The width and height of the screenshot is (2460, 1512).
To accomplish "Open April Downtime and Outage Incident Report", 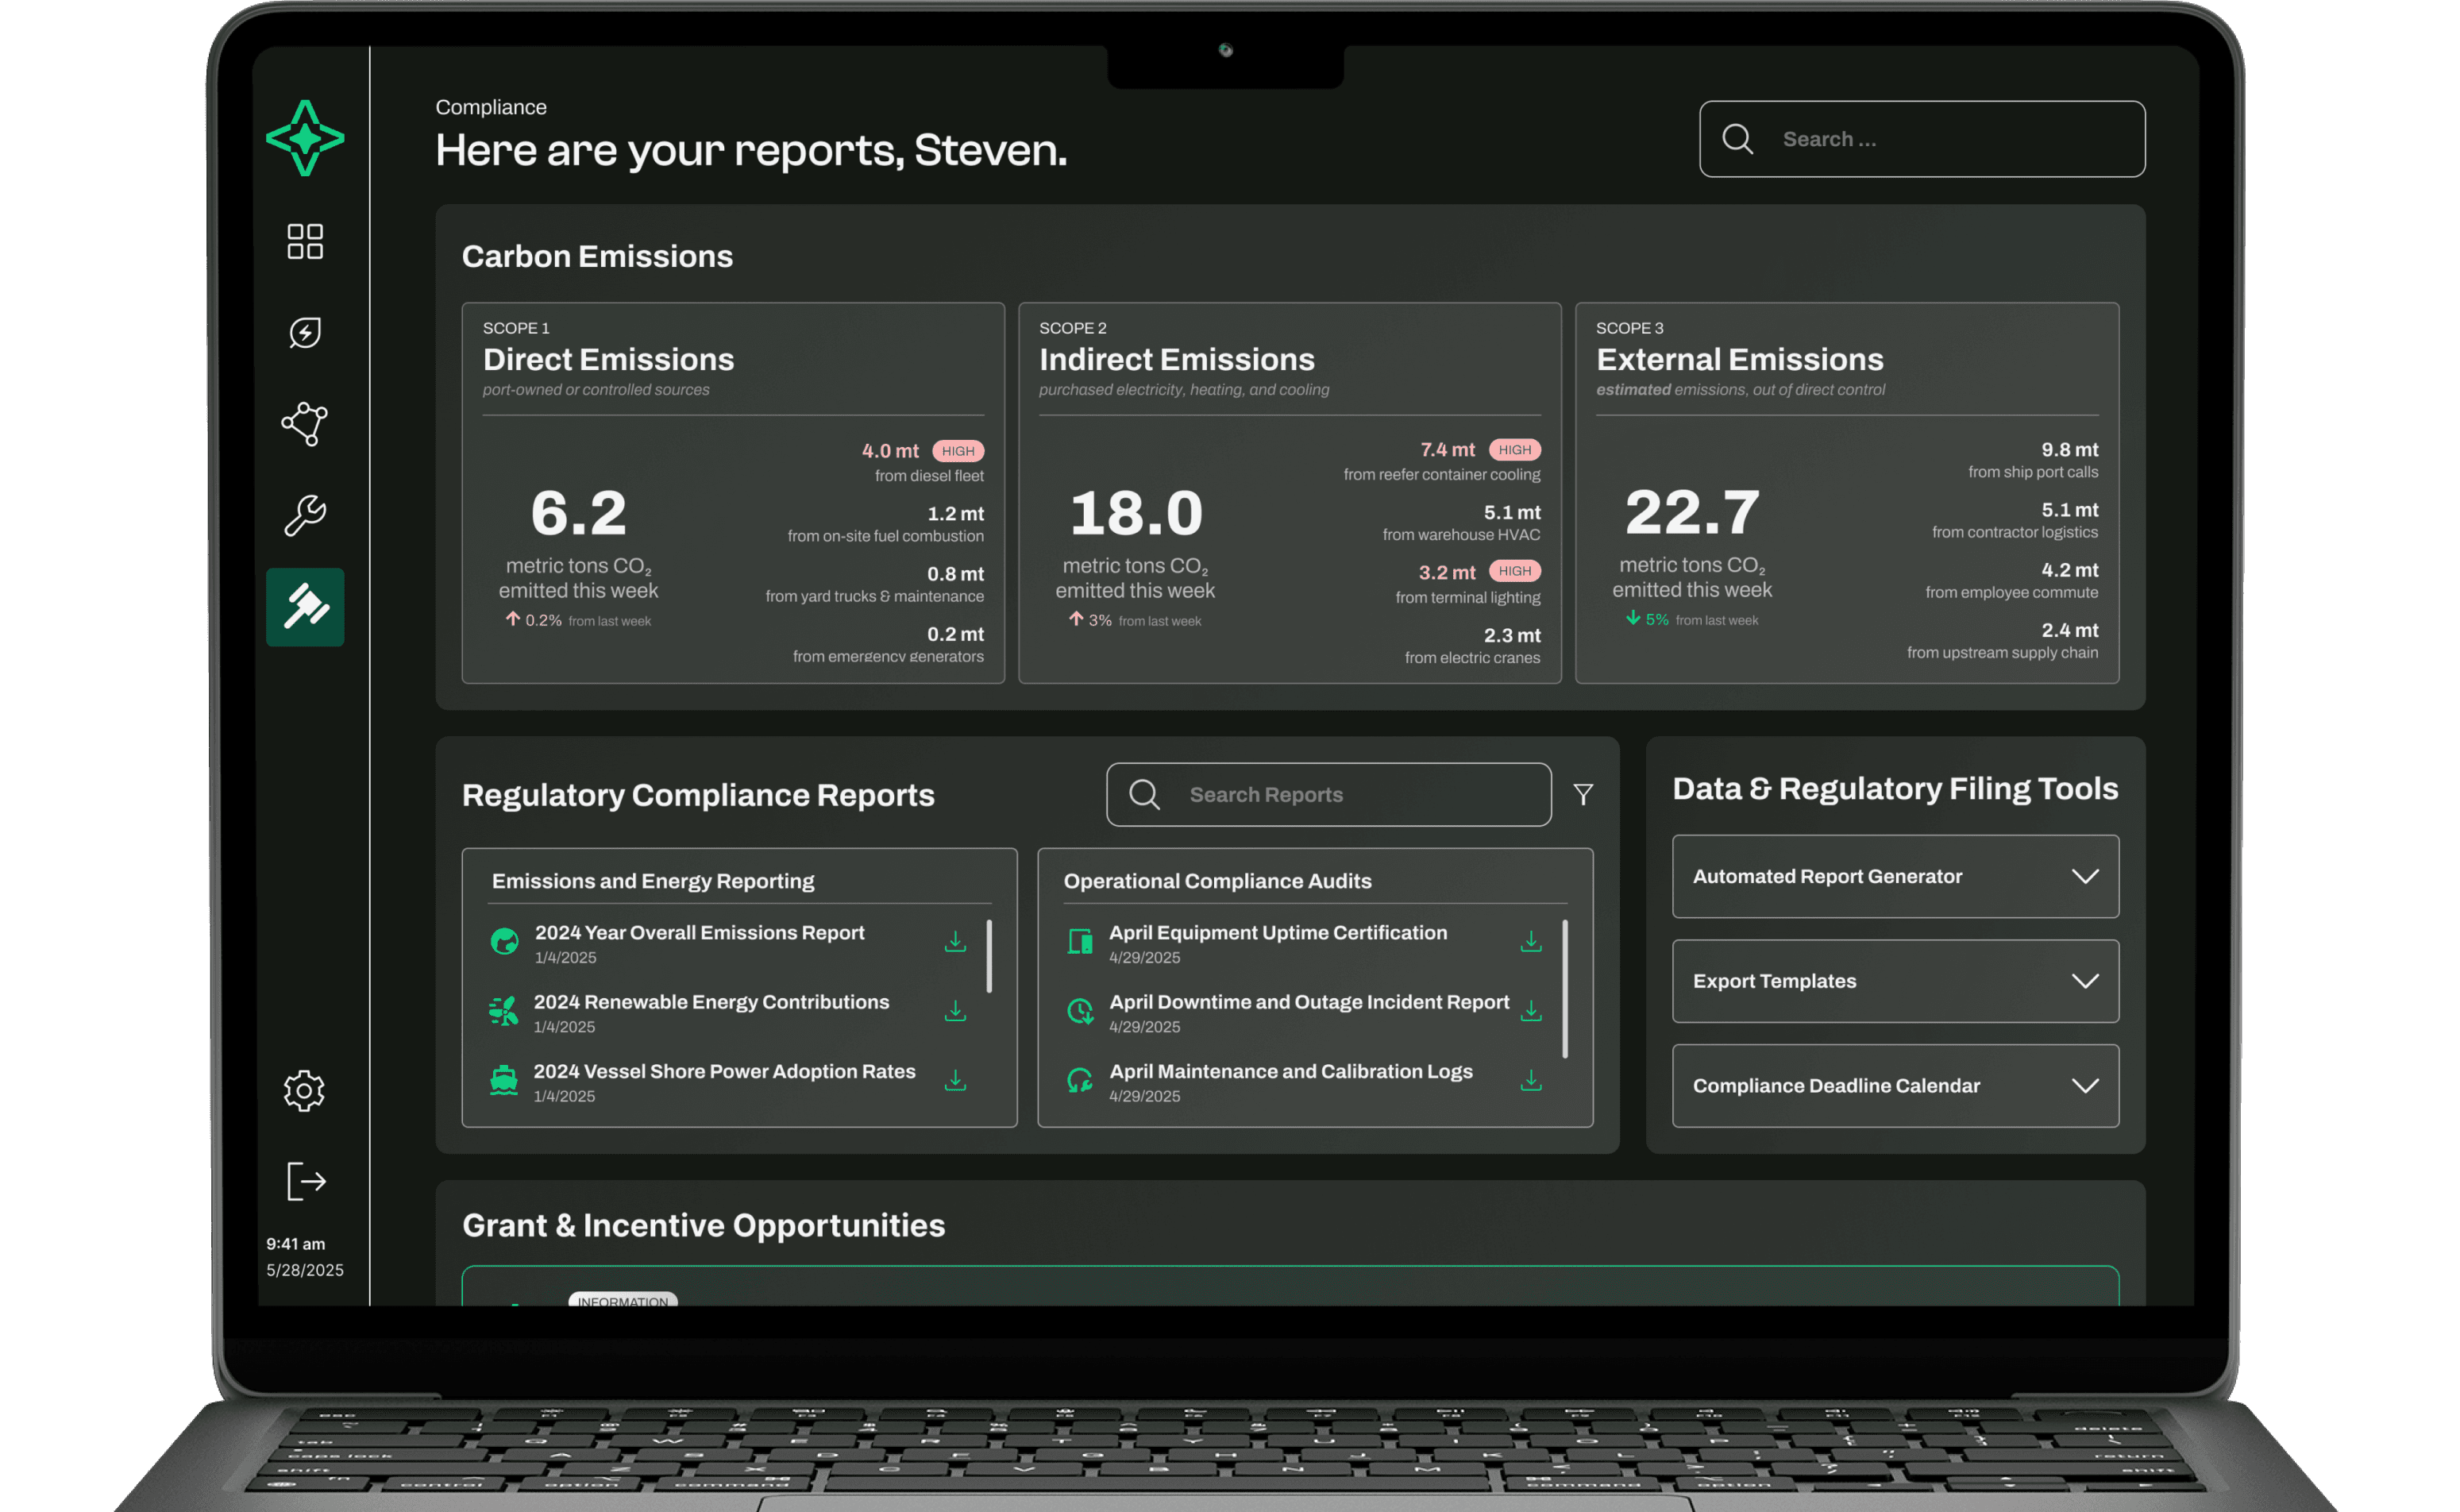I will (1308, 1002).
